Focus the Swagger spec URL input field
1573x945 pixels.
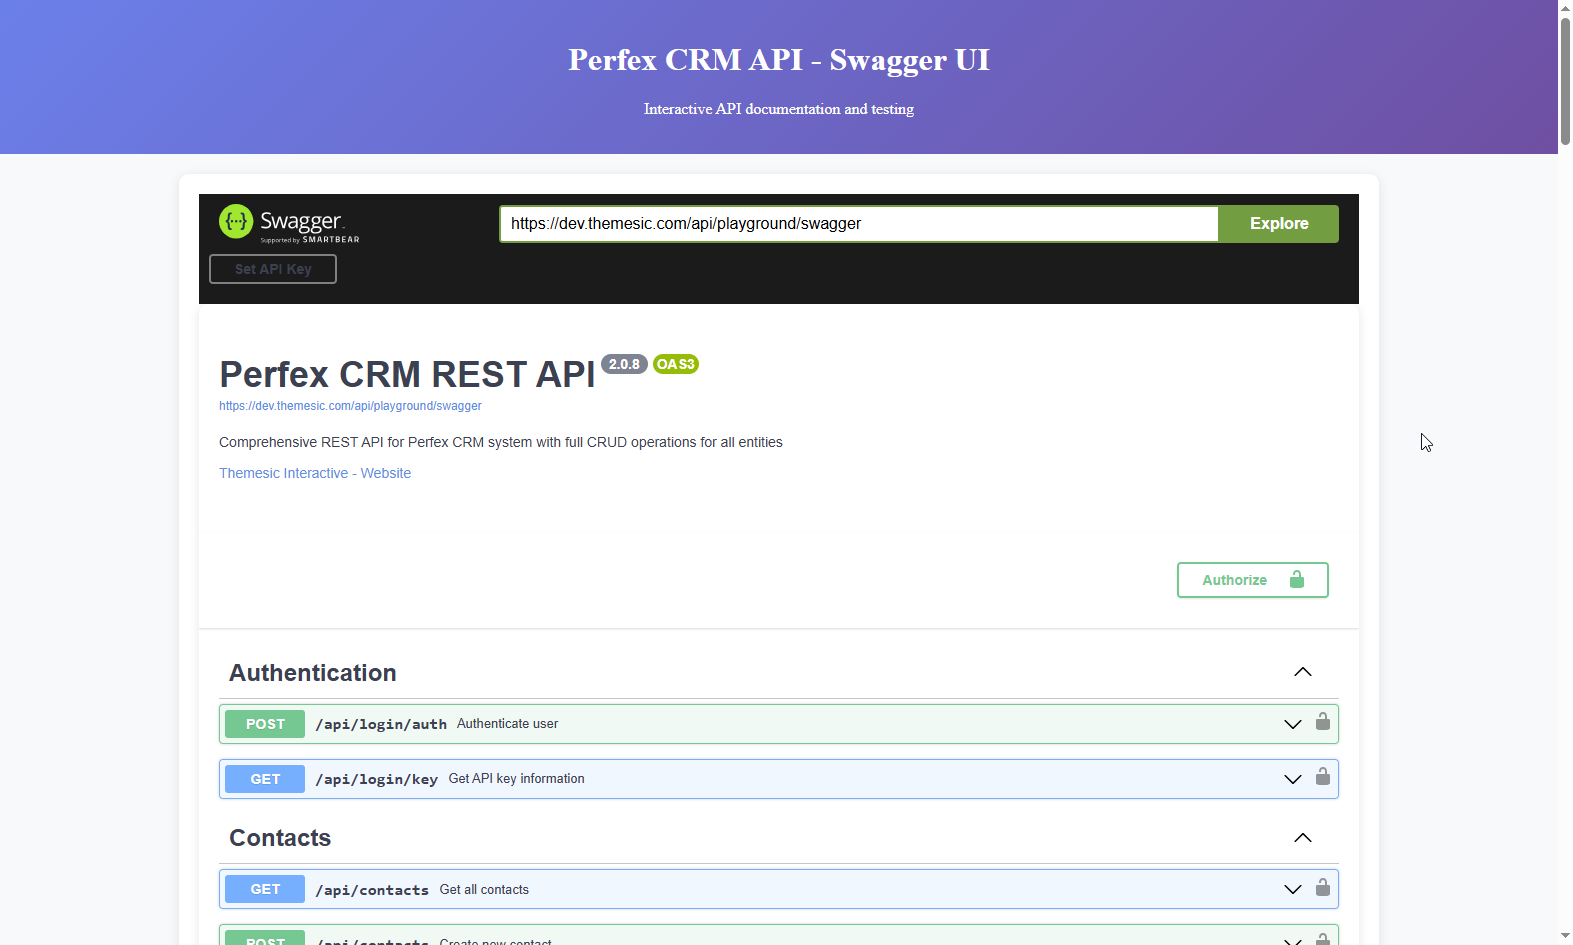point(858,224)
